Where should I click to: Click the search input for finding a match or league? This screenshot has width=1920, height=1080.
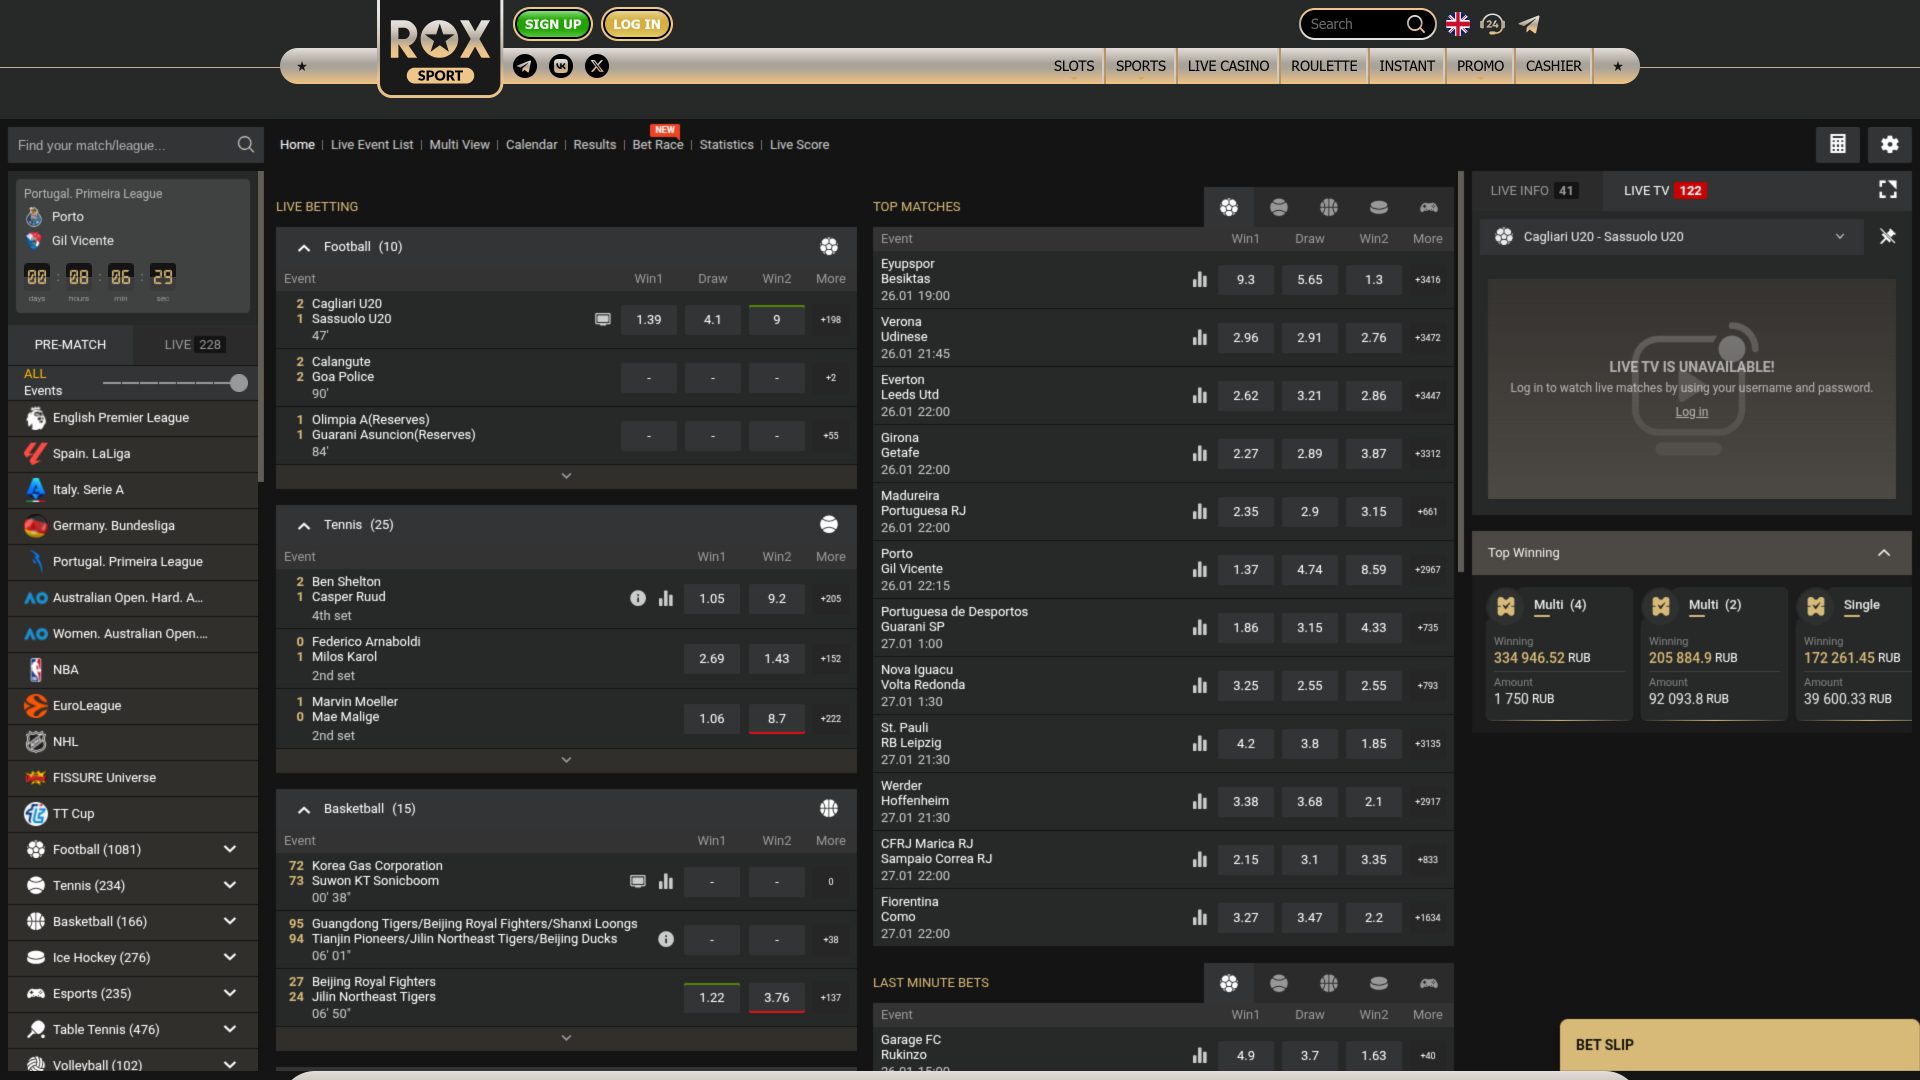[x=120, y=144]
